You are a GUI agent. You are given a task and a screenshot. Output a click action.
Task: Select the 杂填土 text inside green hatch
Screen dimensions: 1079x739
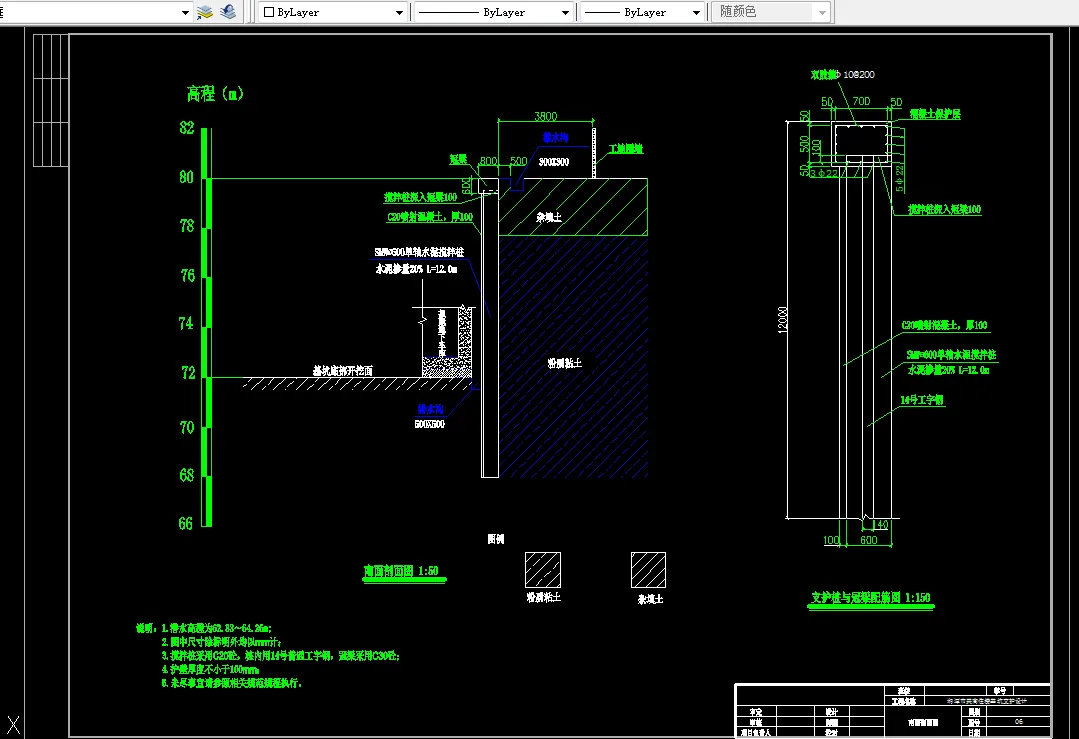tap(549, 217)
